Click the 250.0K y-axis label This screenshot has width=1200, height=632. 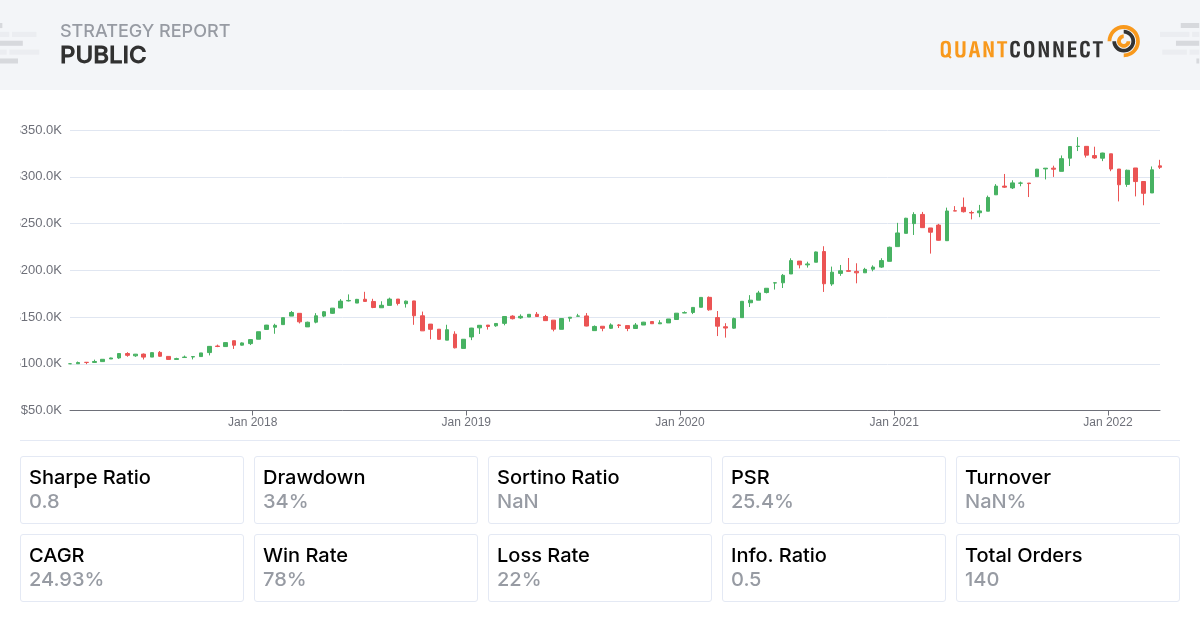click(41, 223)
